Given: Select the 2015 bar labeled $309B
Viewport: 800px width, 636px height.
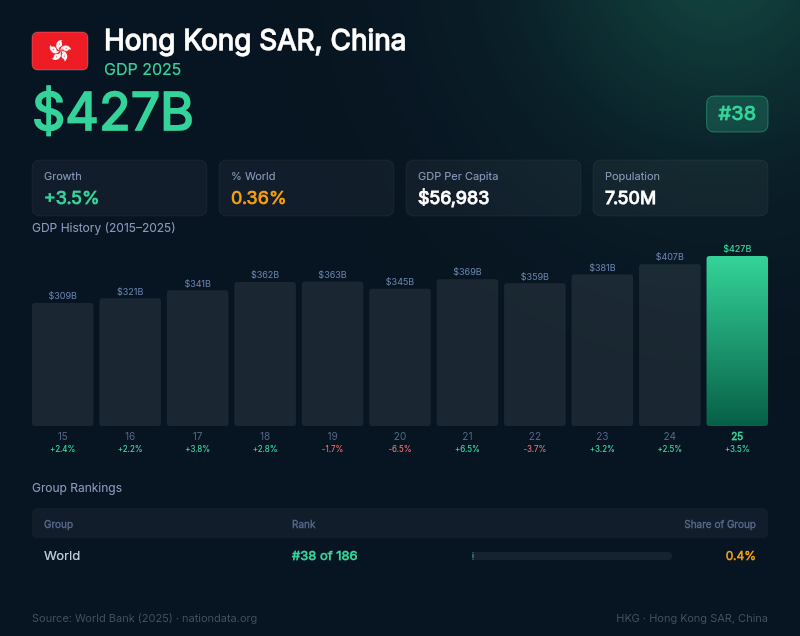Looking at the screenshot, I should pos(63,364).
